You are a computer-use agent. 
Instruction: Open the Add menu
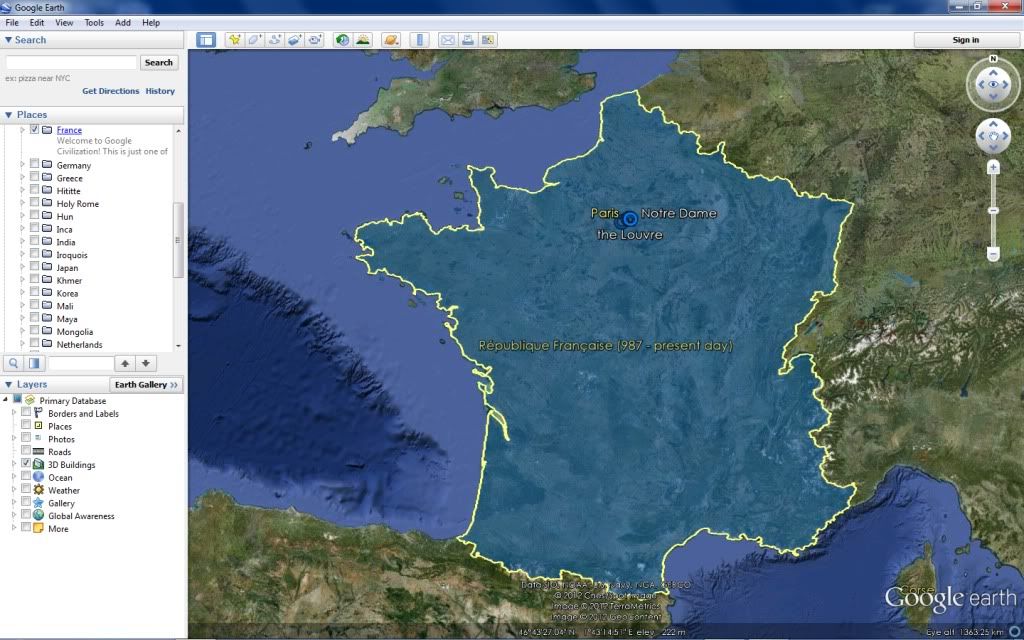(123, 22)
